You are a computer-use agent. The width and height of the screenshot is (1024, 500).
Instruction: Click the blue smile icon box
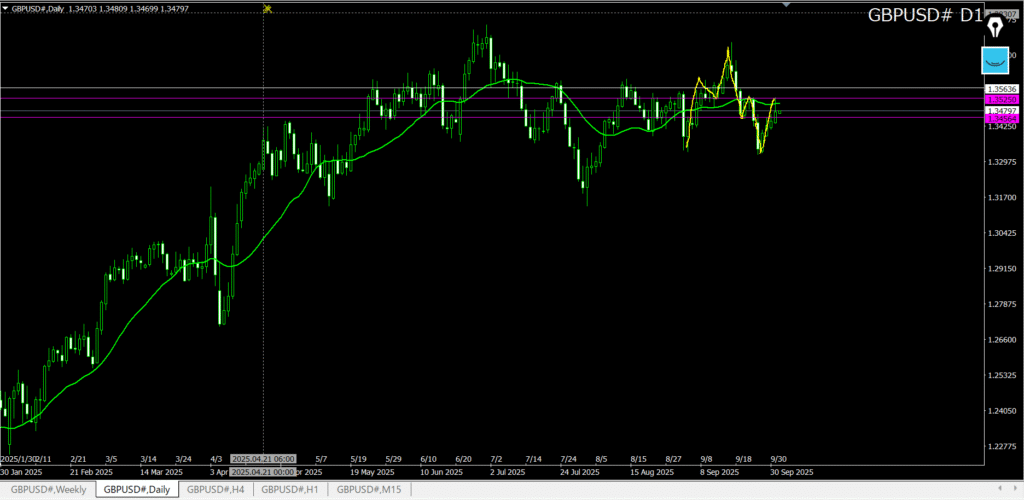click(995, 60)
